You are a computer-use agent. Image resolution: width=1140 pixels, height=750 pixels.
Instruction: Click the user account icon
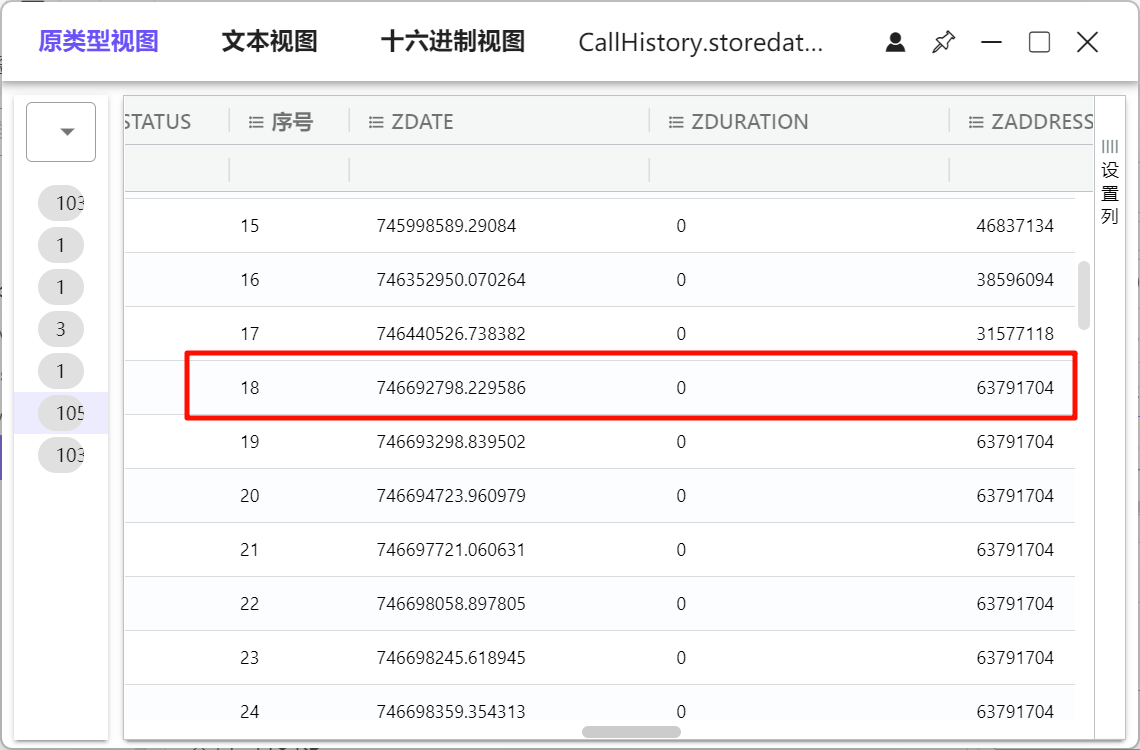895,42
